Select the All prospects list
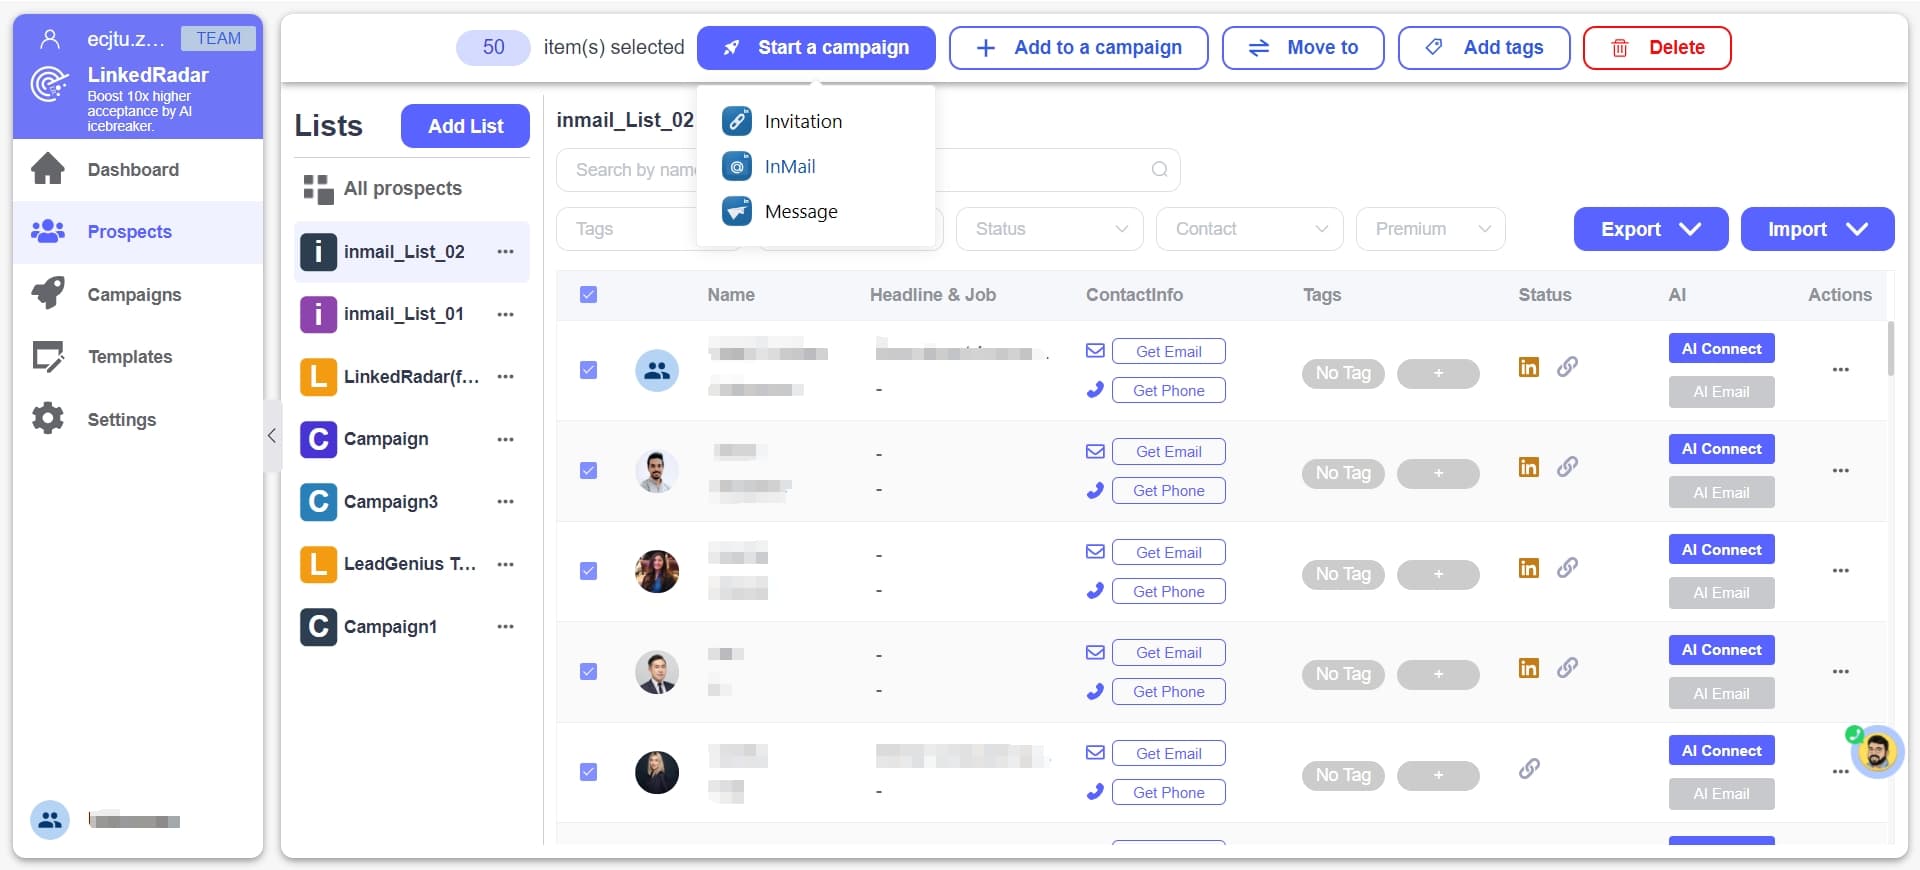1920x870 pixels. [412, 189]
